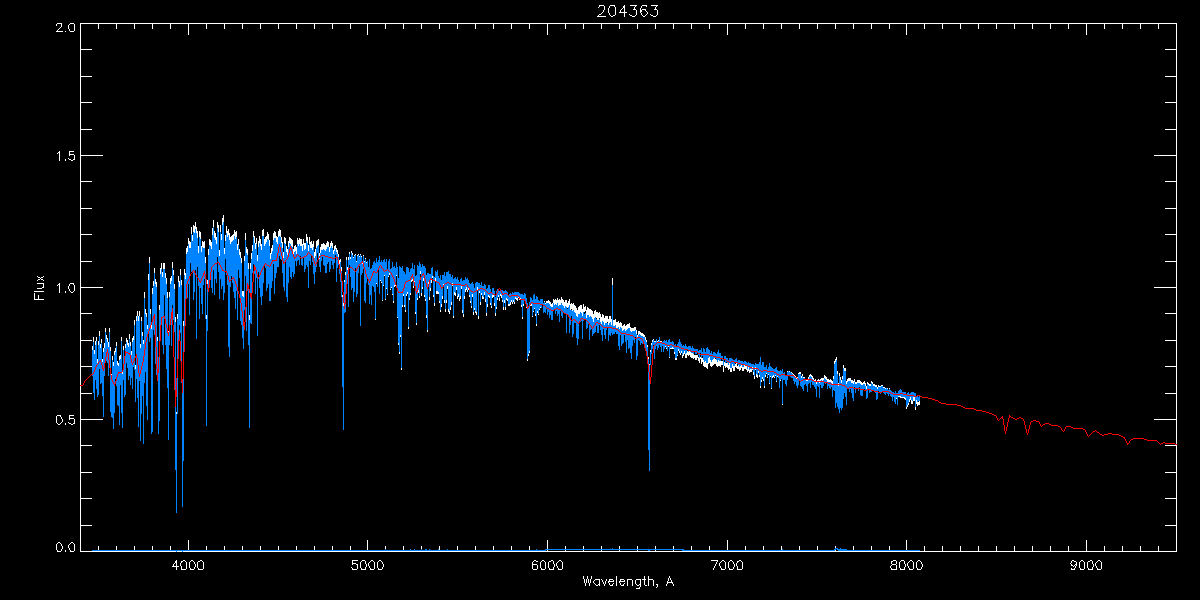Click the 9000 x-axis tick label
The width and height of the screenshot is (1200, 600).
click(x=1086, y=565)
